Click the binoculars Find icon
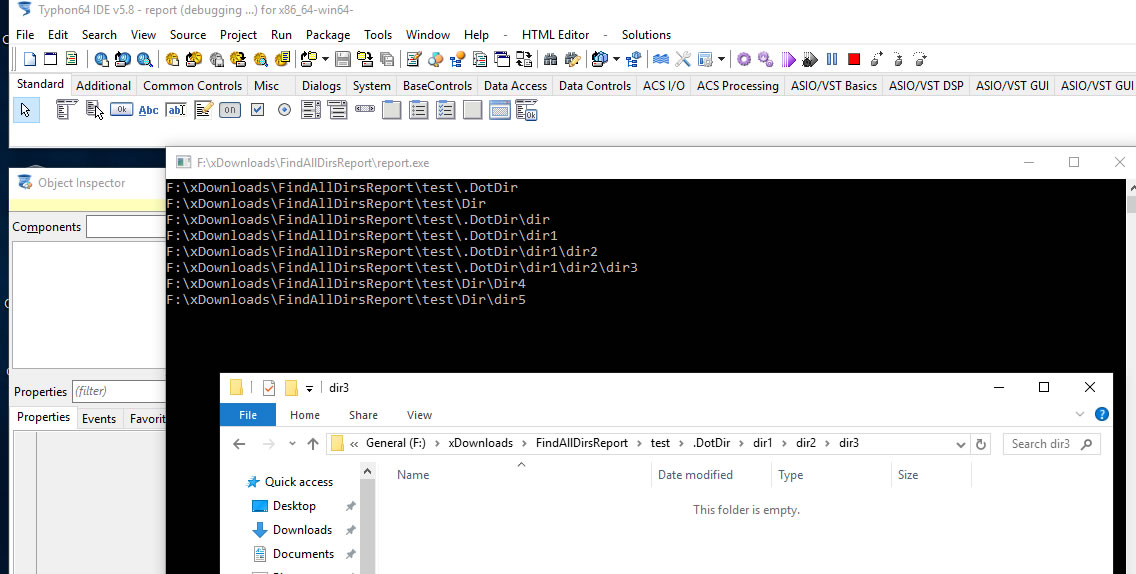1136x574 pixels. (x=550, y=59)
